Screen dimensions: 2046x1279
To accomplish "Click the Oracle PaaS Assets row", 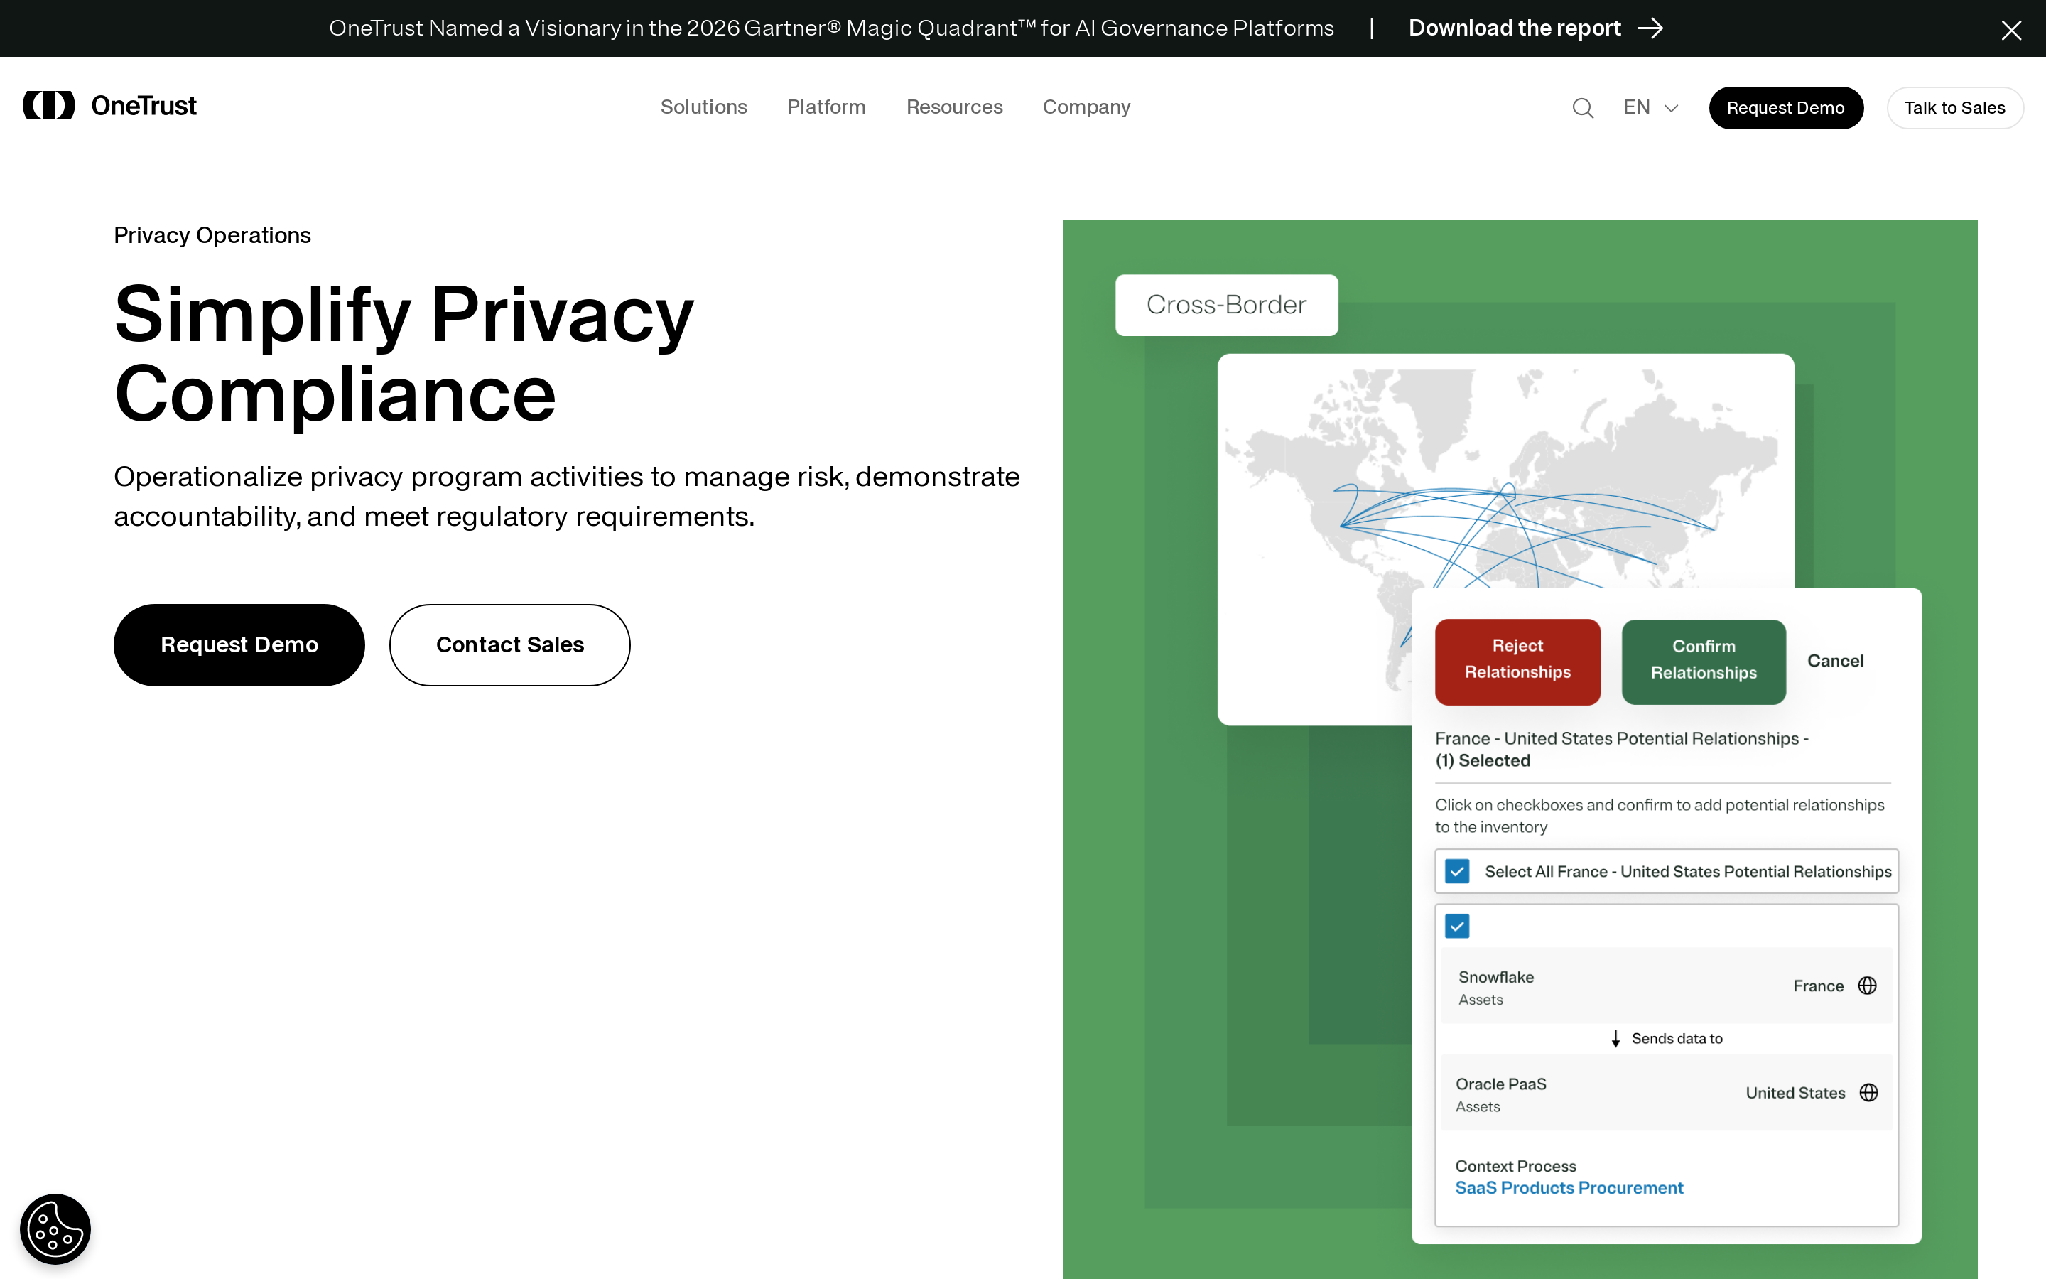I will tap(1666, 1093).
